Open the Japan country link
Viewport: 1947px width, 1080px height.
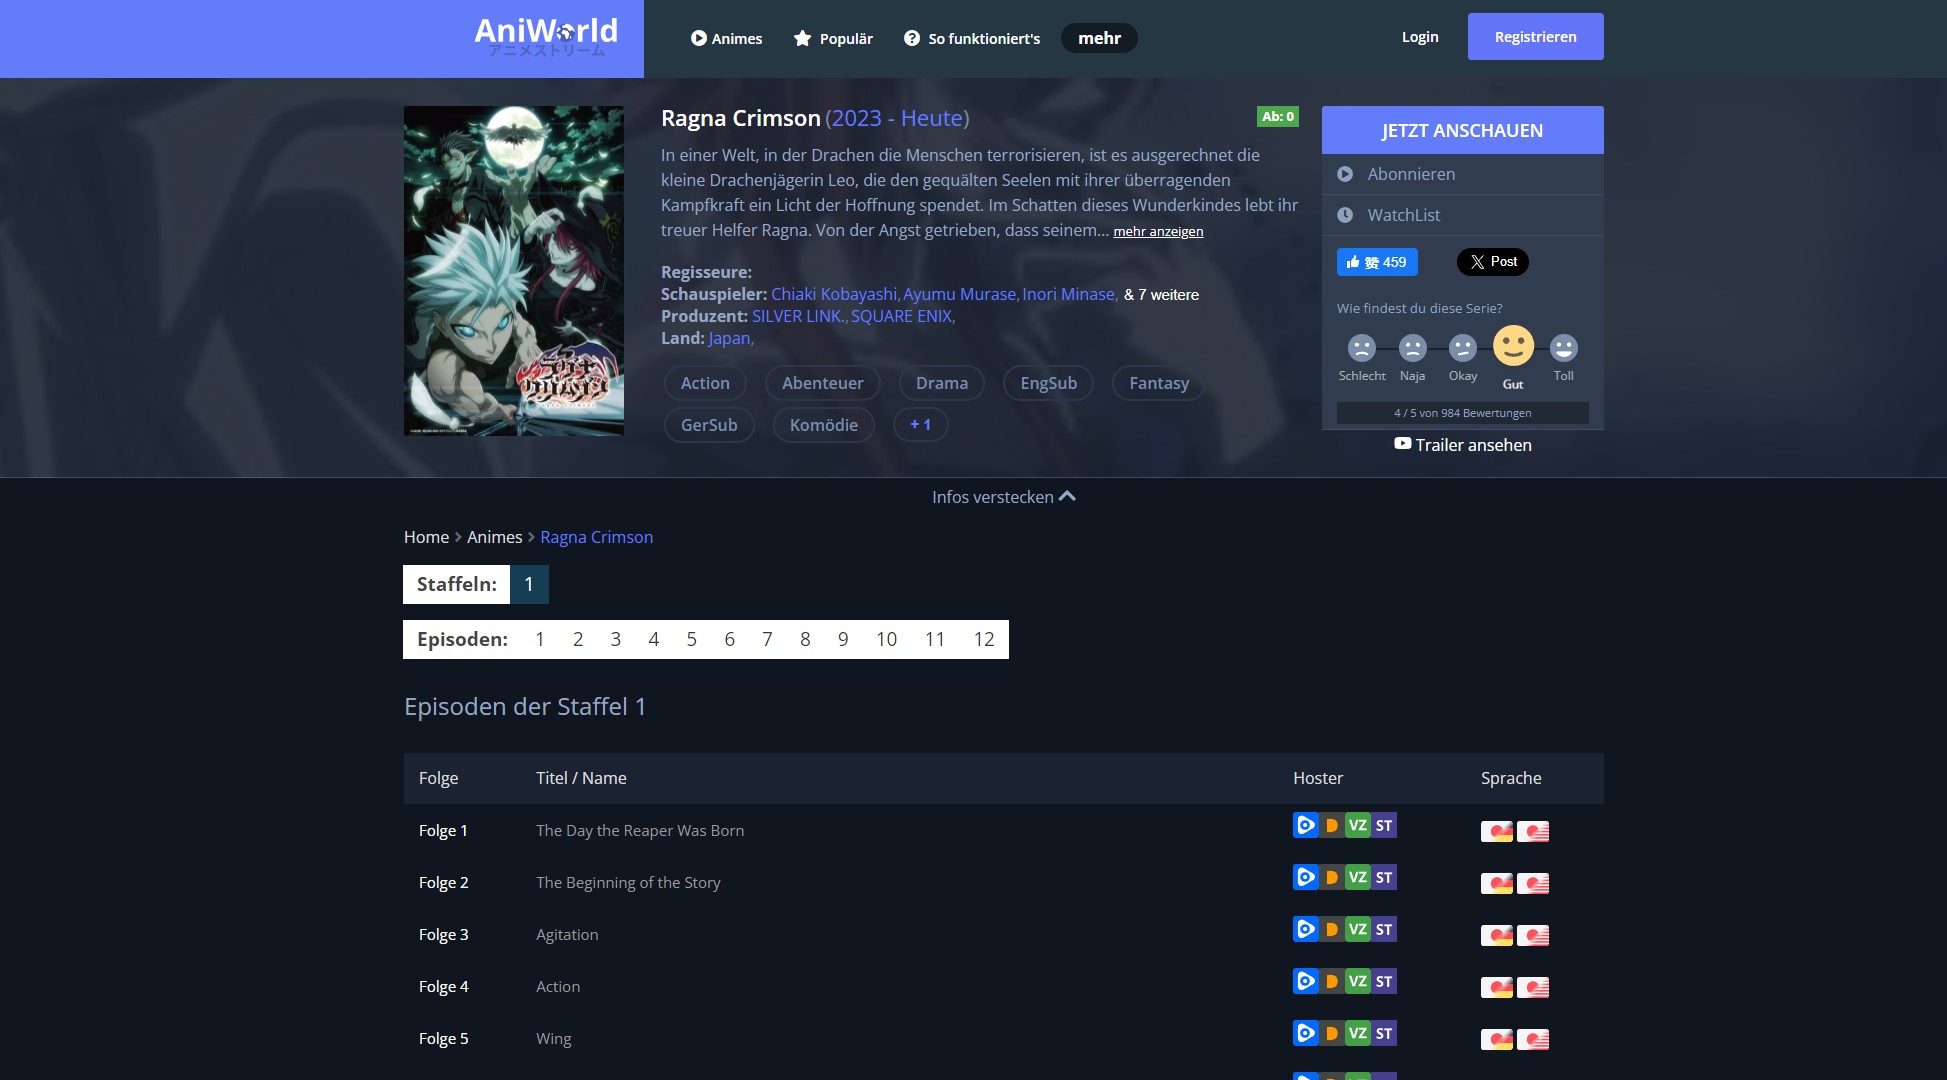point(729,338)
